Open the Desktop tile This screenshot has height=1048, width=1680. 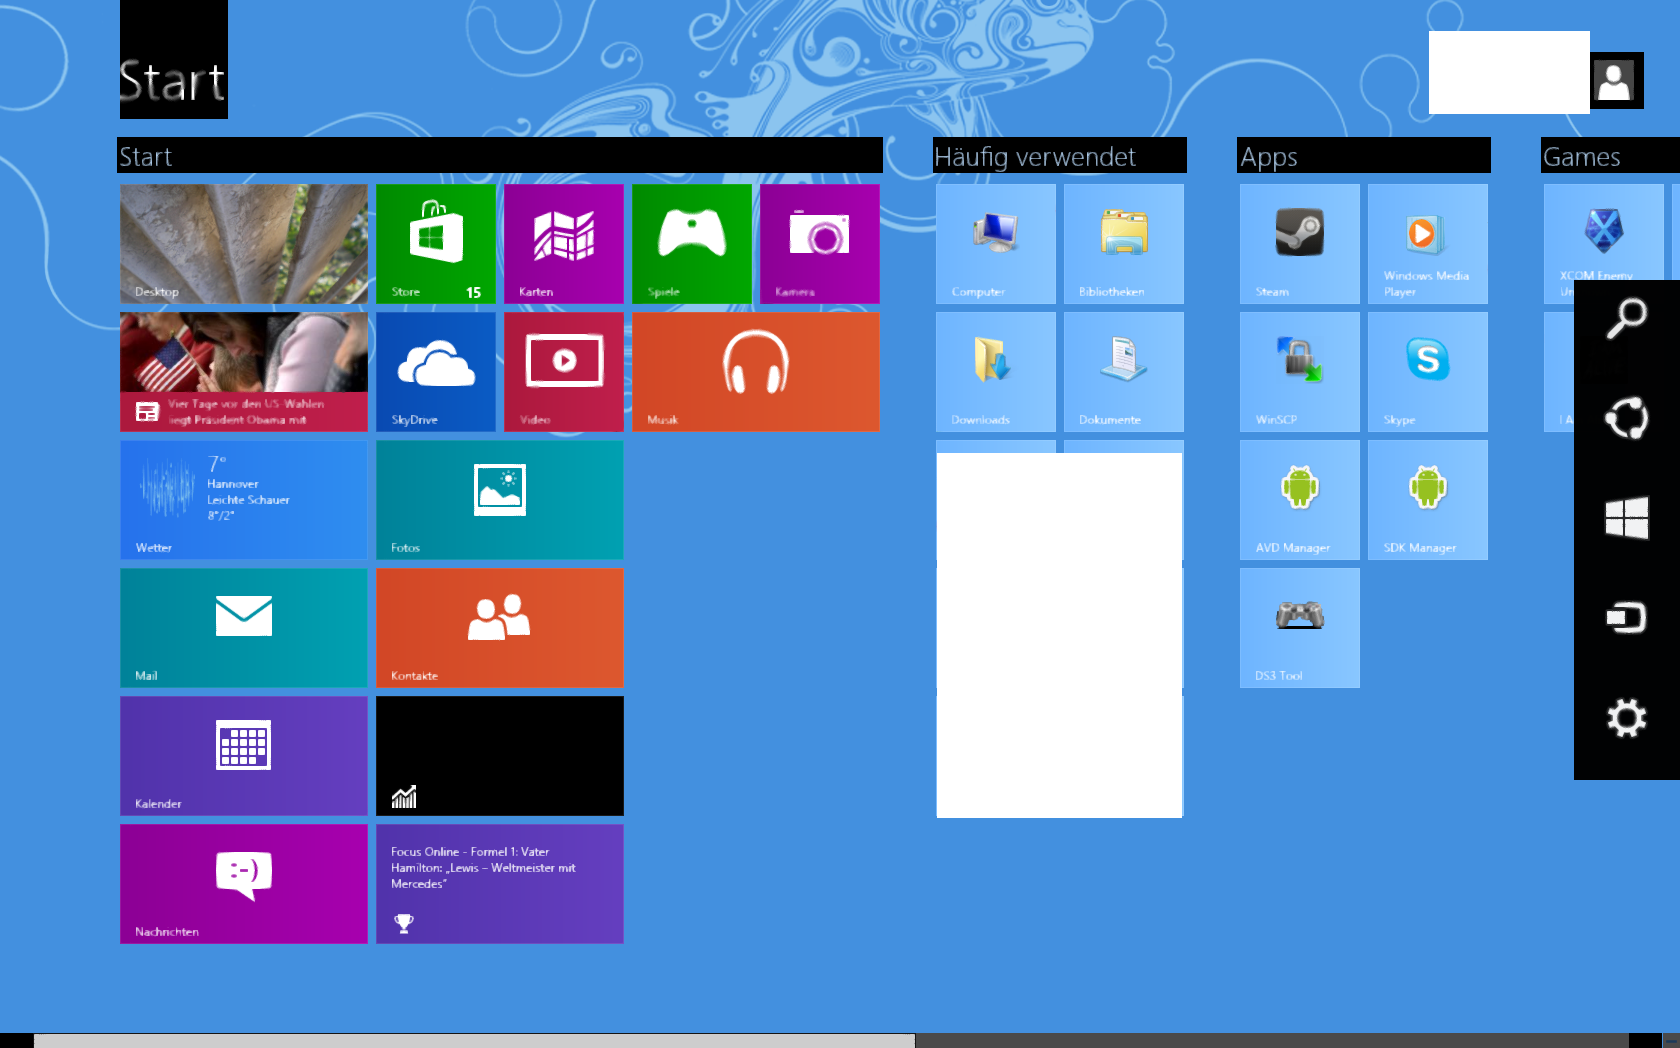coord(244,244)
